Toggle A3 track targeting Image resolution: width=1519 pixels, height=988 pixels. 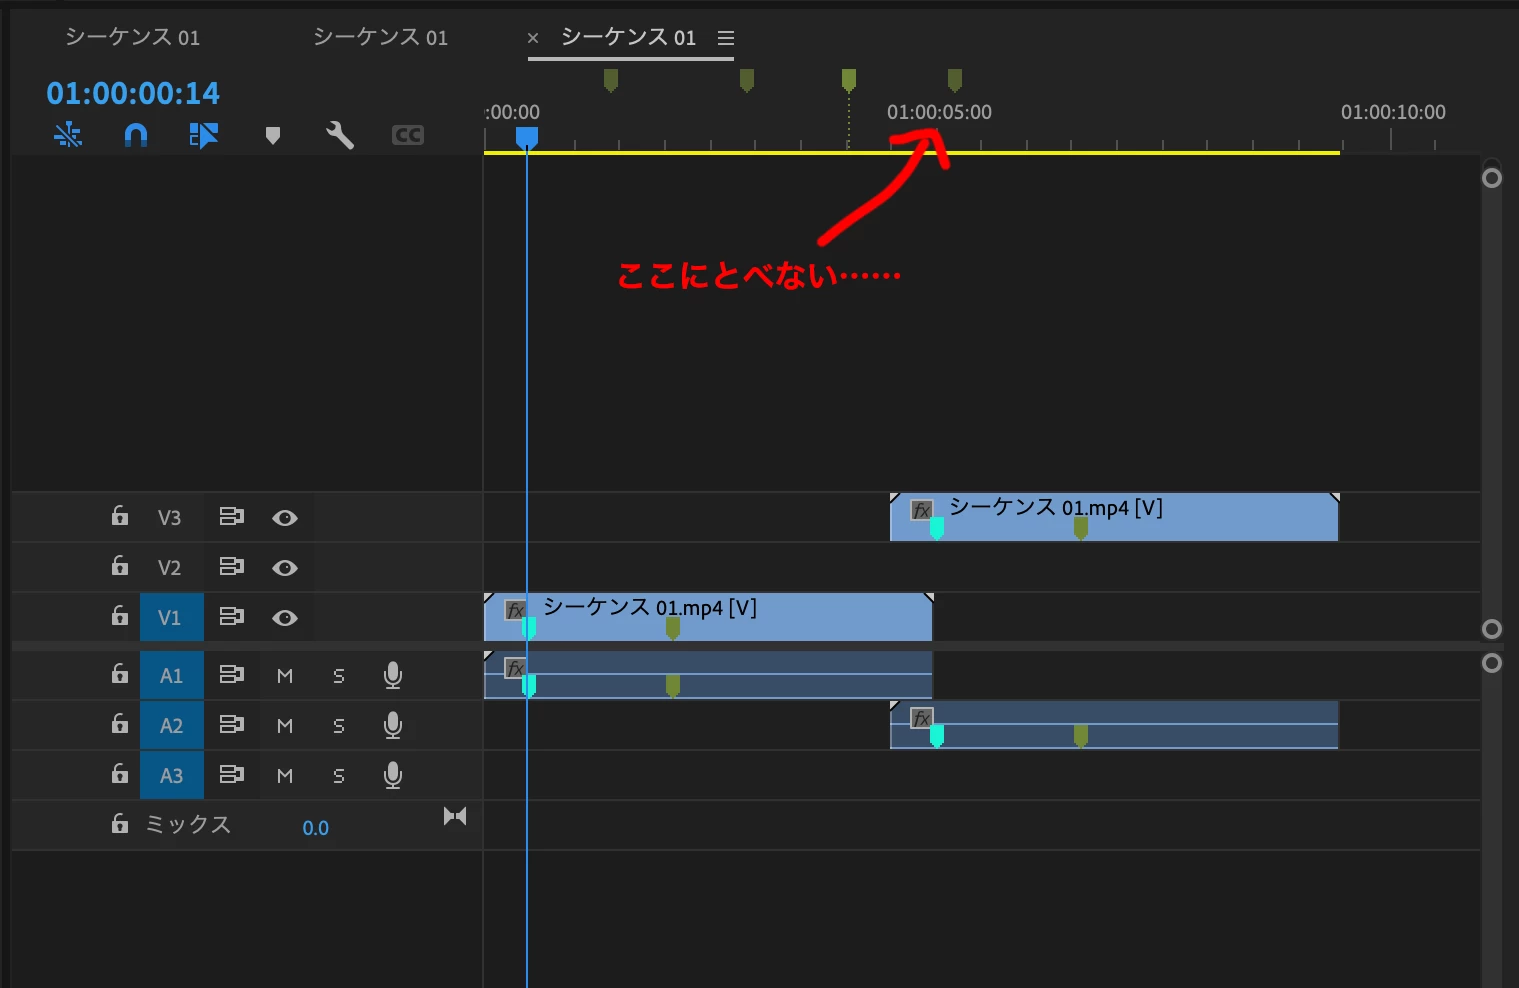point(172,775)
